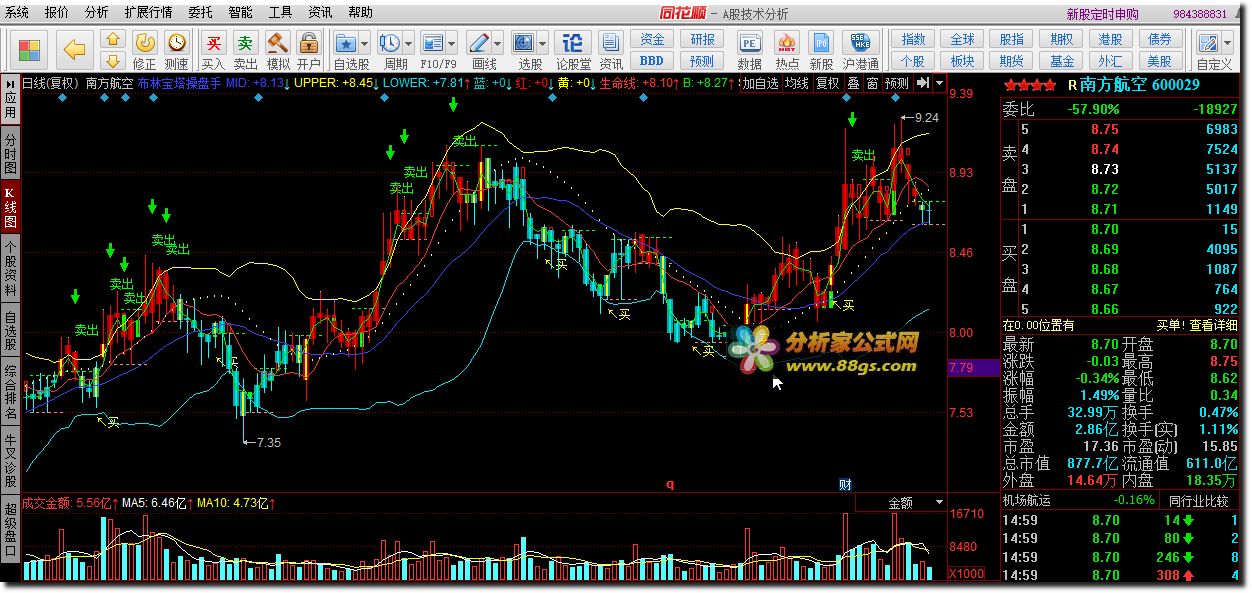Expand the 画线 drawing dropdown arrow
This screenshot has width=1252, height=593.
[497, 44]
